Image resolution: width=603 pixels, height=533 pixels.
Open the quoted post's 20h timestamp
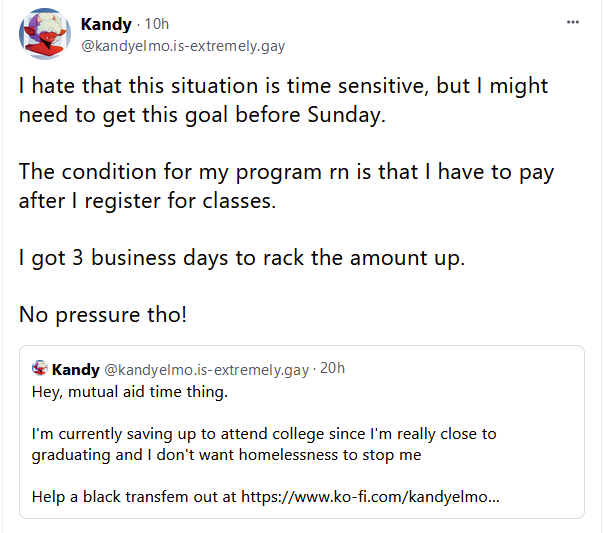[x=332, y=368]
